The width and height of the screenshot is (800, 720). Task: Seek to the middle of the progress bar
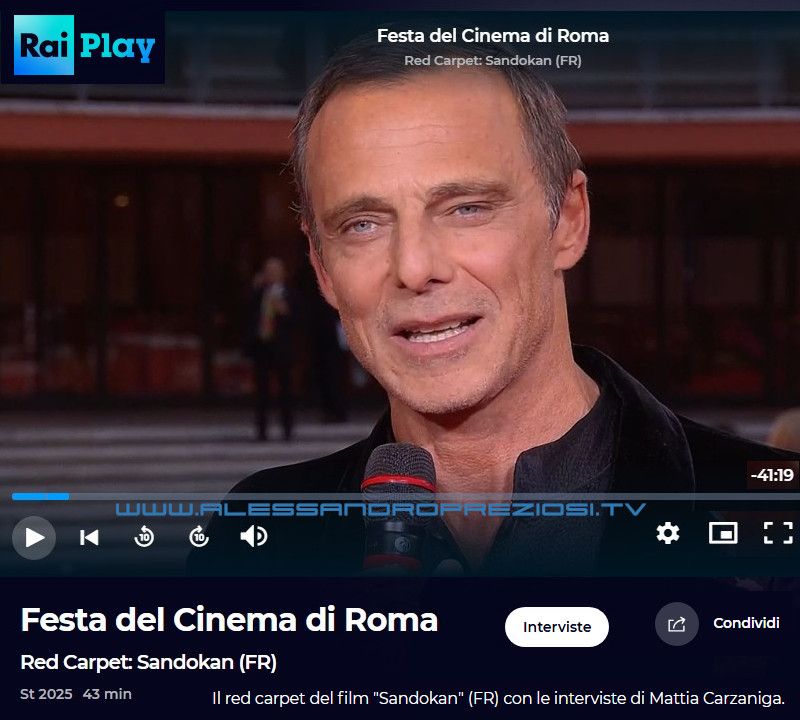(406, 496)
